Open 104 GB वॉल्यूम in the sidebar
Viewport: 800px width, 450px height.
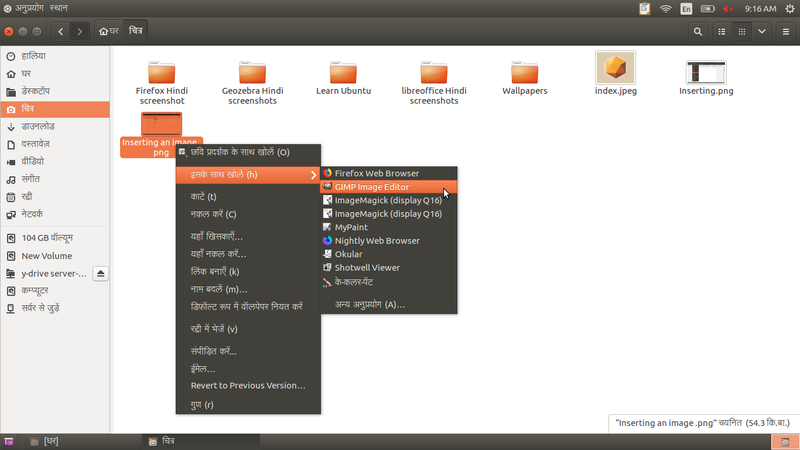point(55,238)
